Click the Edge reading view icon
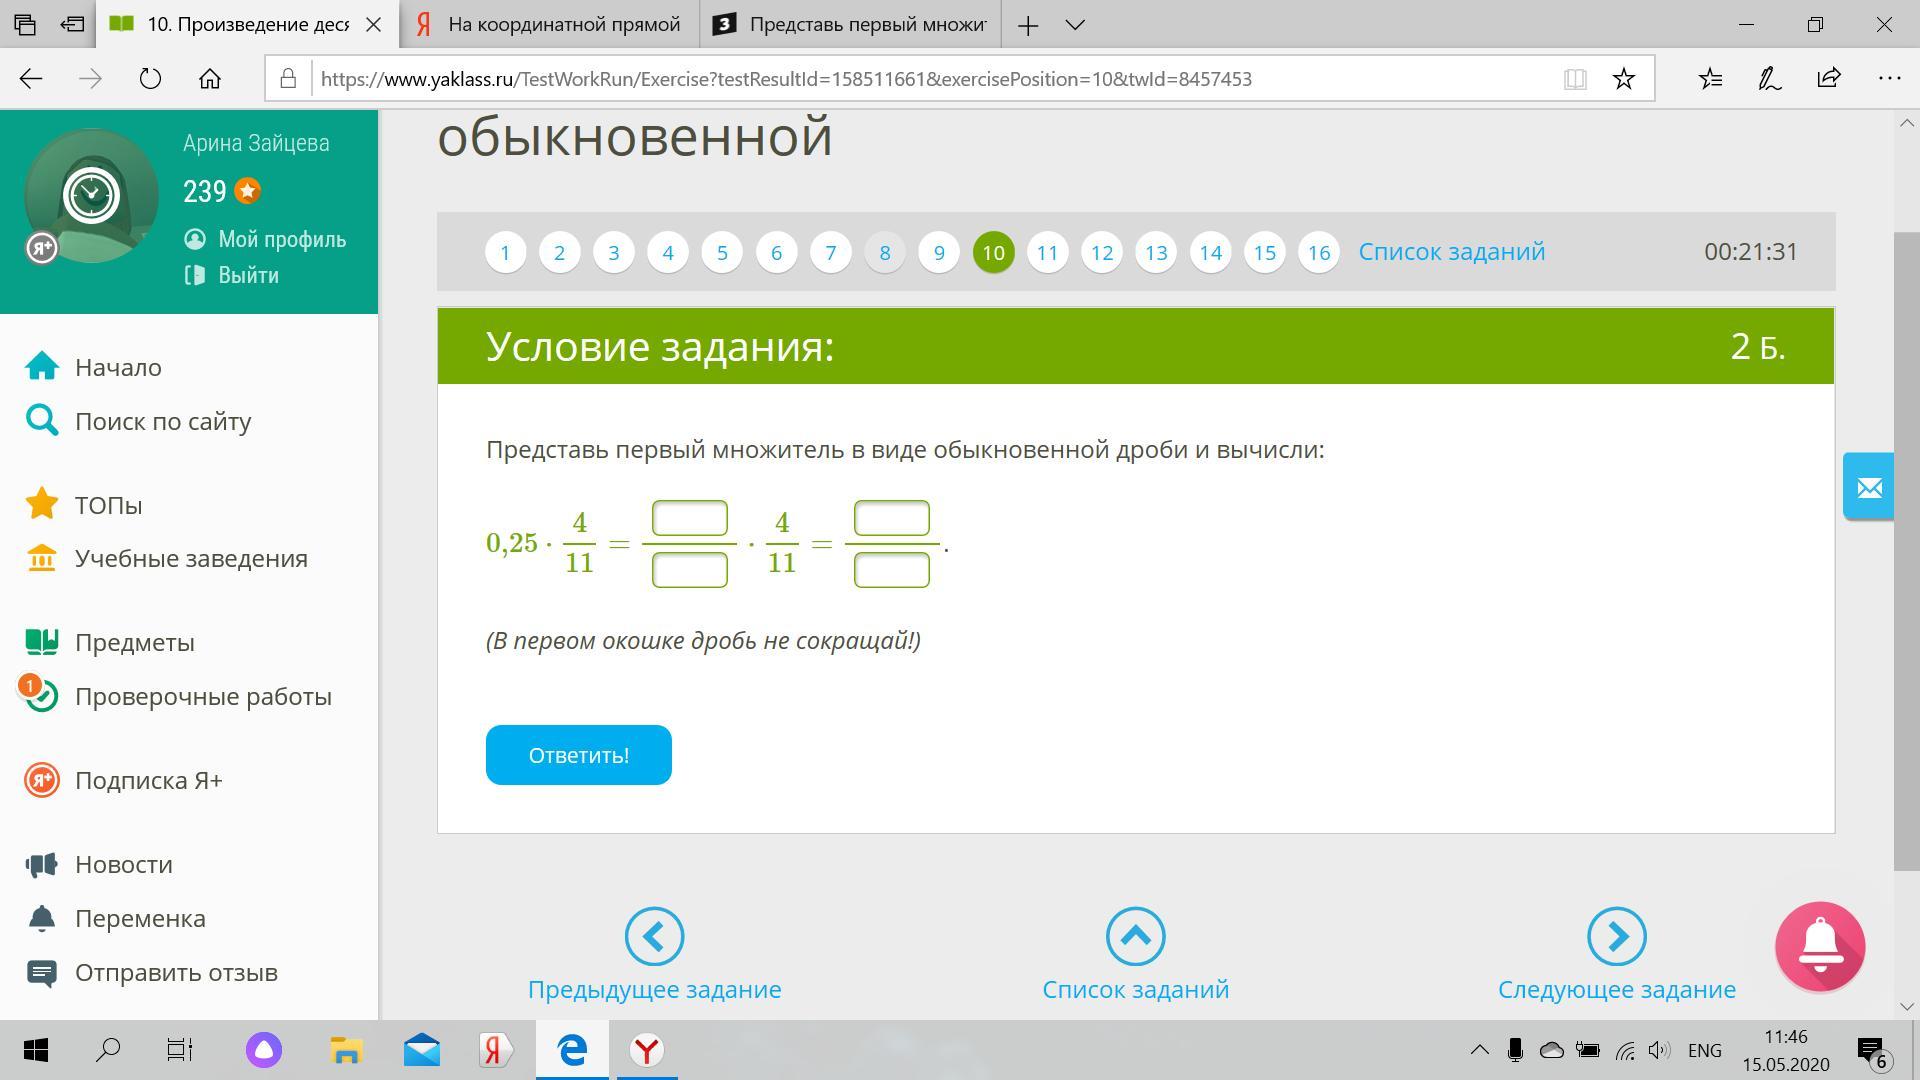This screenshot has height=1080, width=1920. click(1575, 79)
